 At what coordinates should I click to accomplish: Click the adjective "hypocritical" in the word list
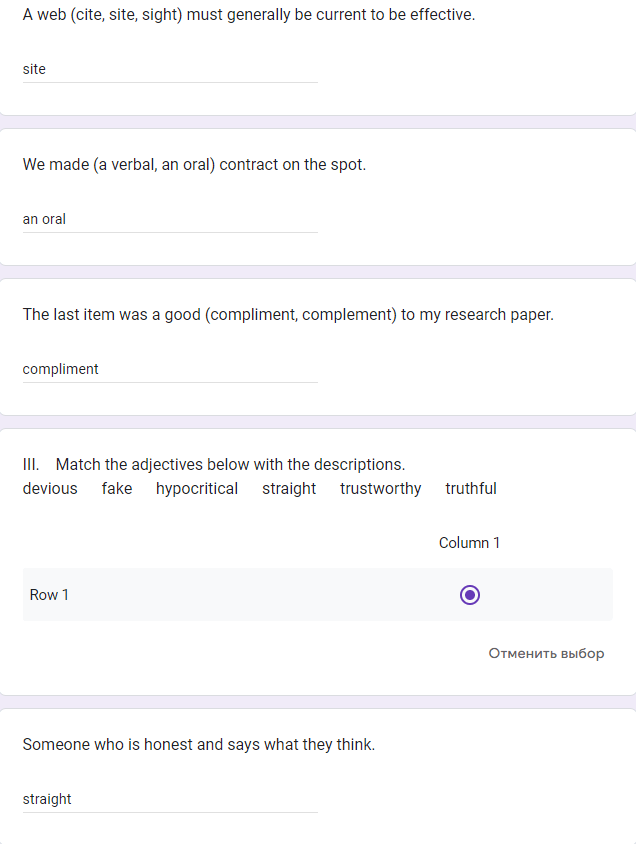click(197, 489)
